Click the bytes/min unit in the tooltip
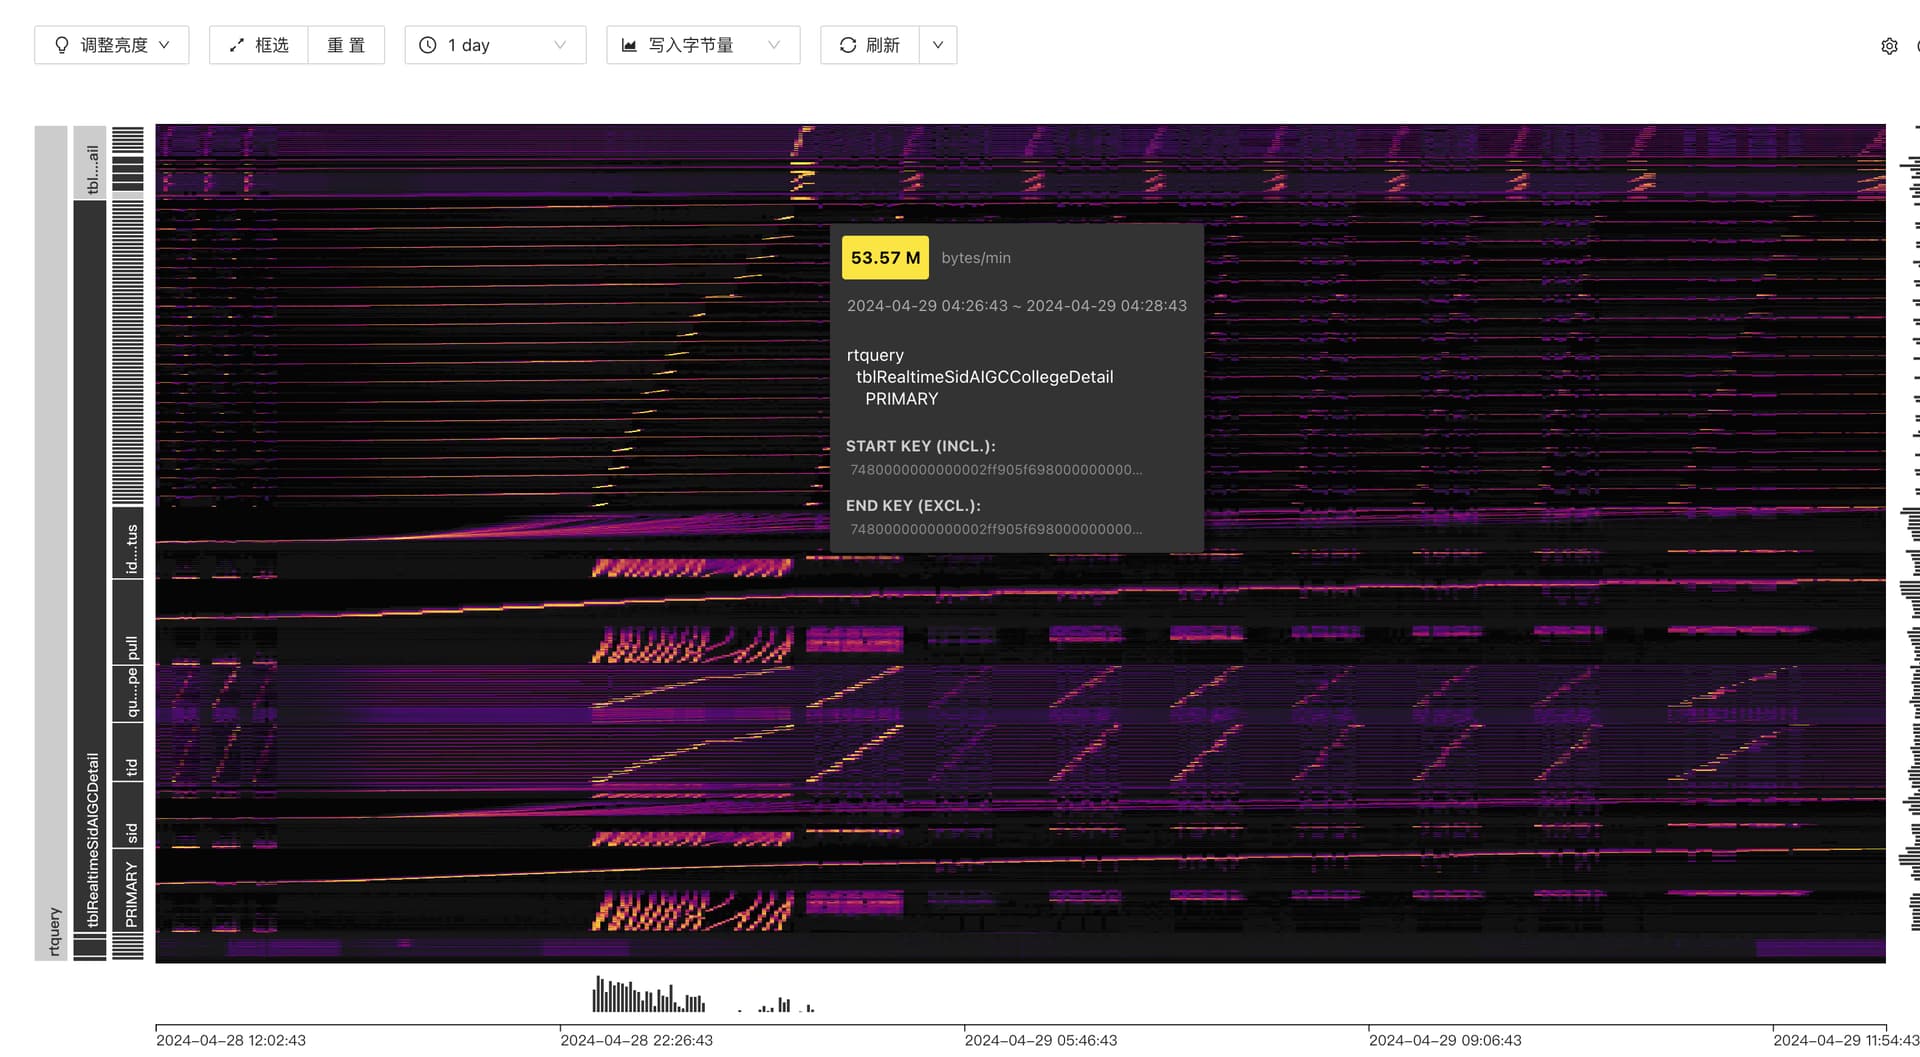 click(976, 258)
